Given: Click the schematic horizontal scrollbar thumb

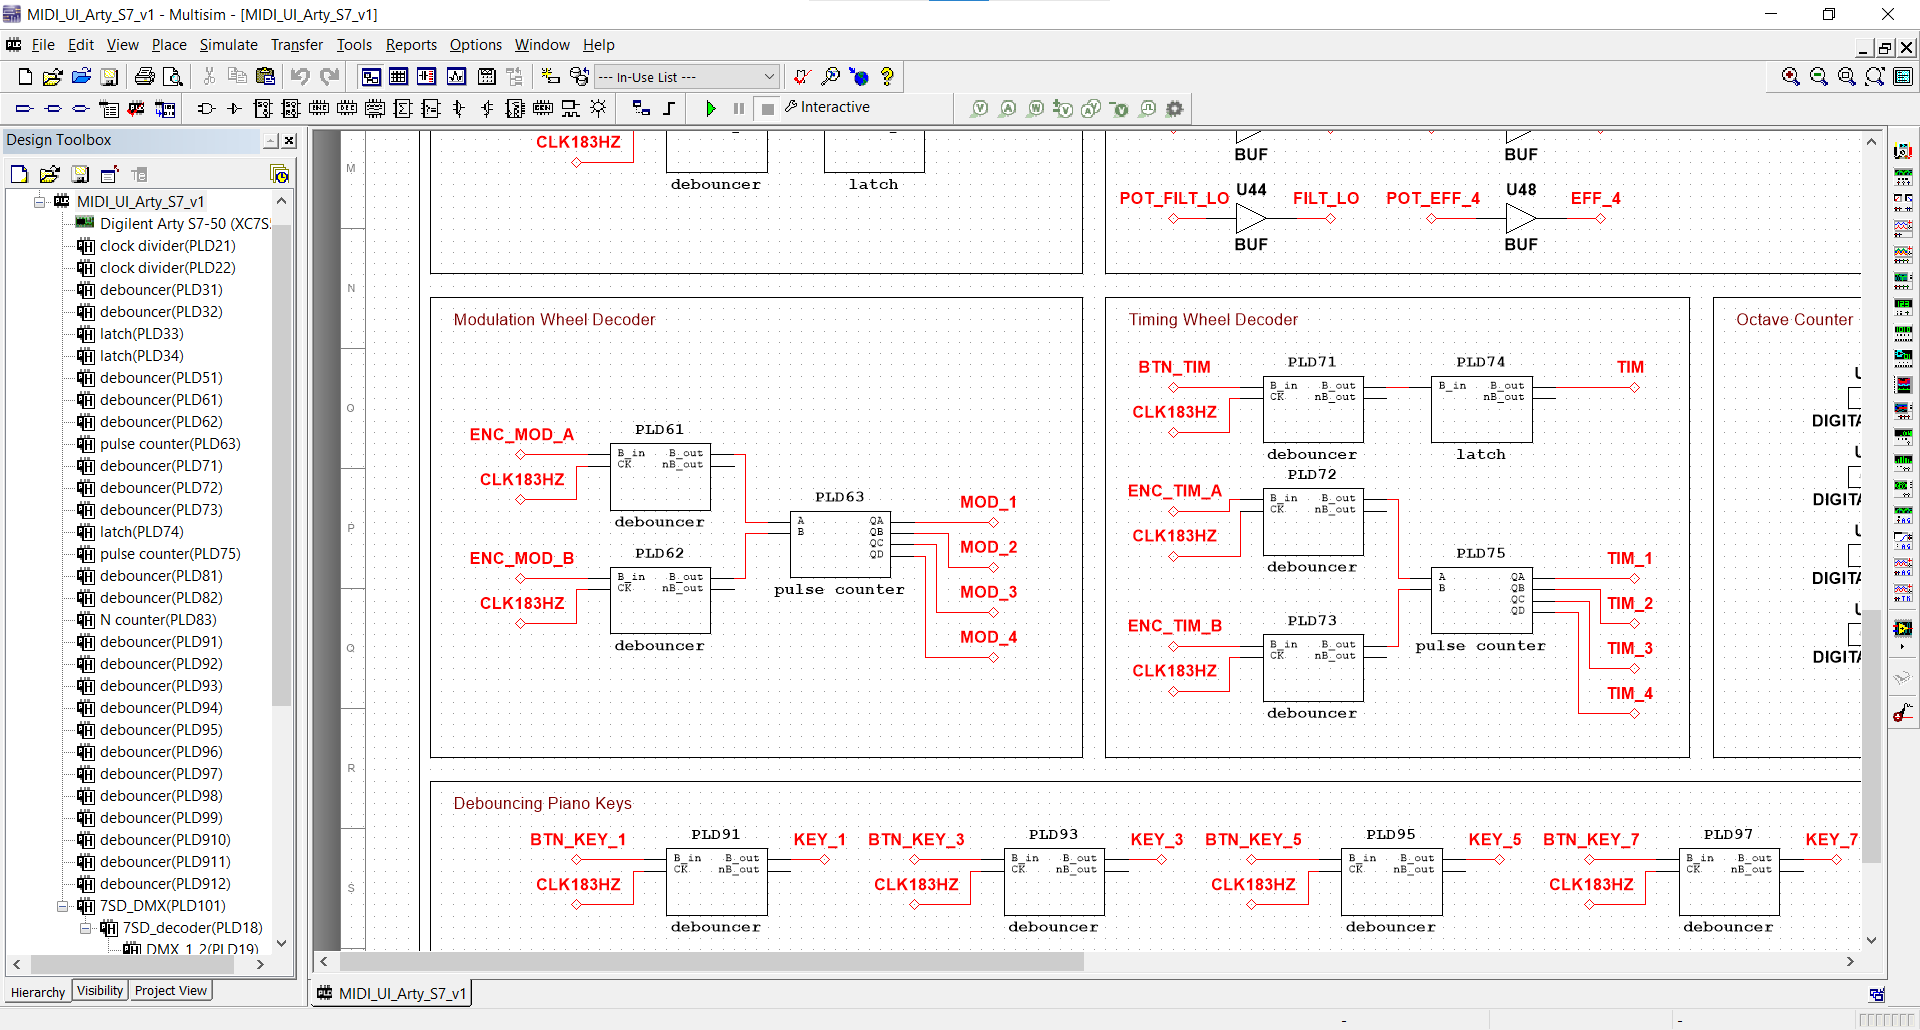Looking at the screenshot, I should pos(711,961).
